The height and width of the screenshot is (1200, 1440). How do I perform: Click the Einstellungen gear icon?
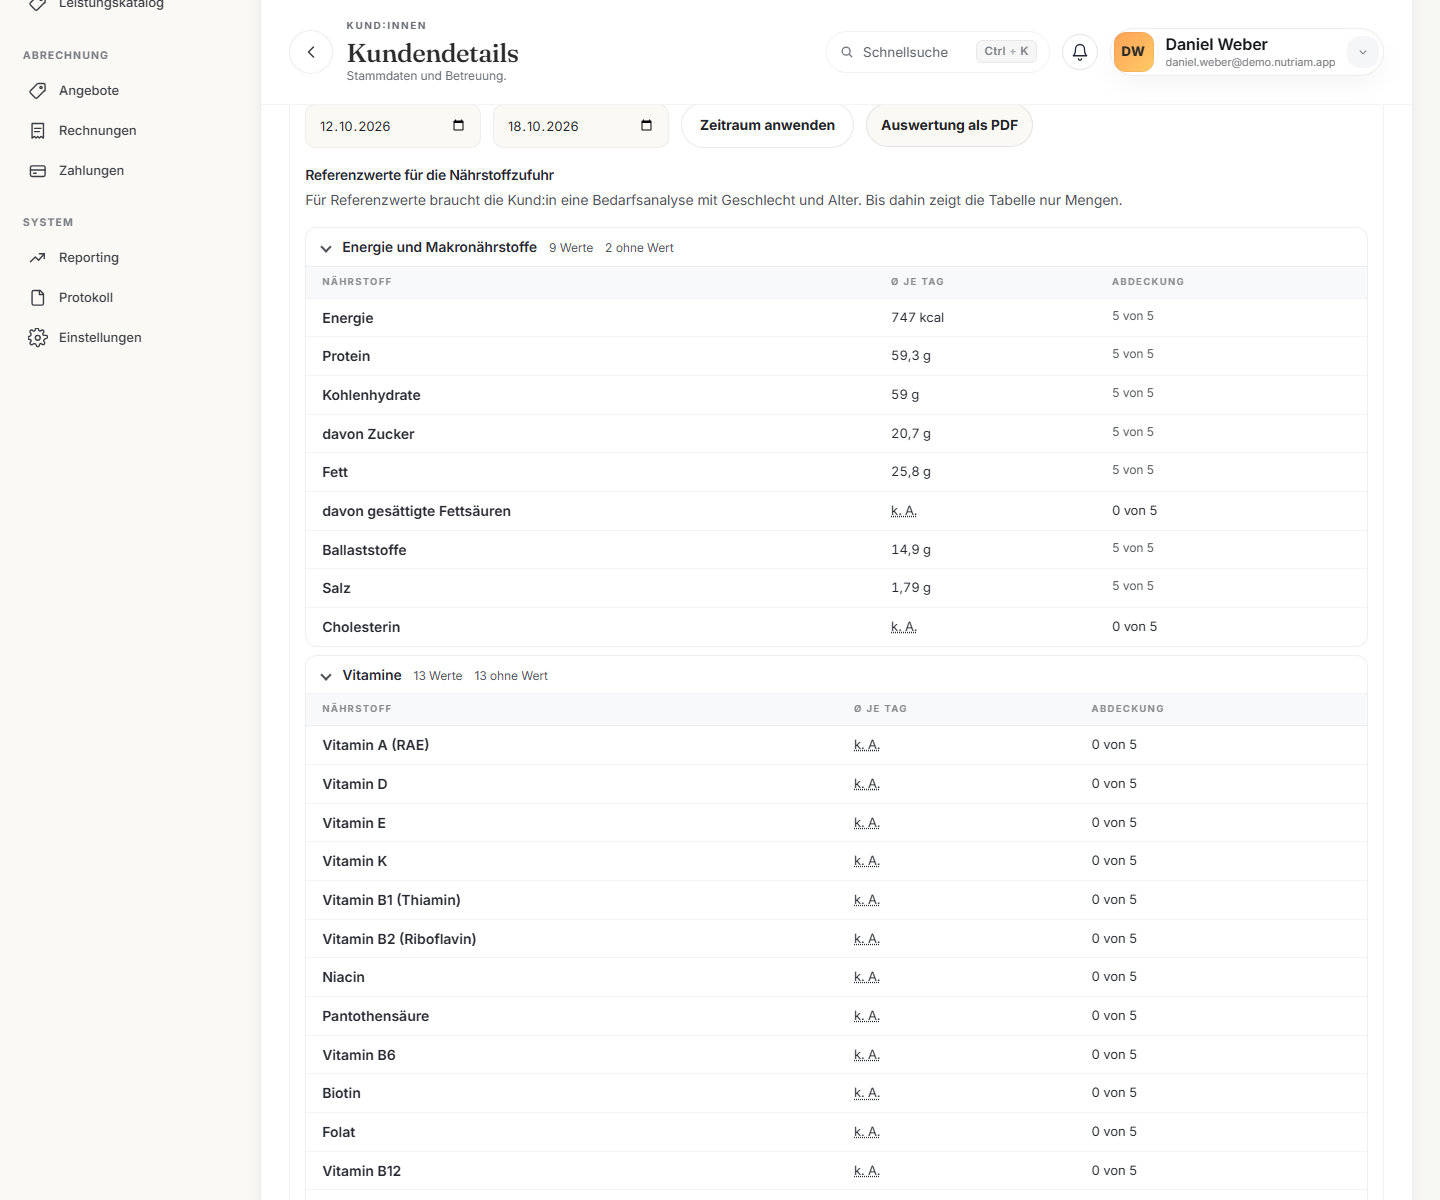[38, 337]
